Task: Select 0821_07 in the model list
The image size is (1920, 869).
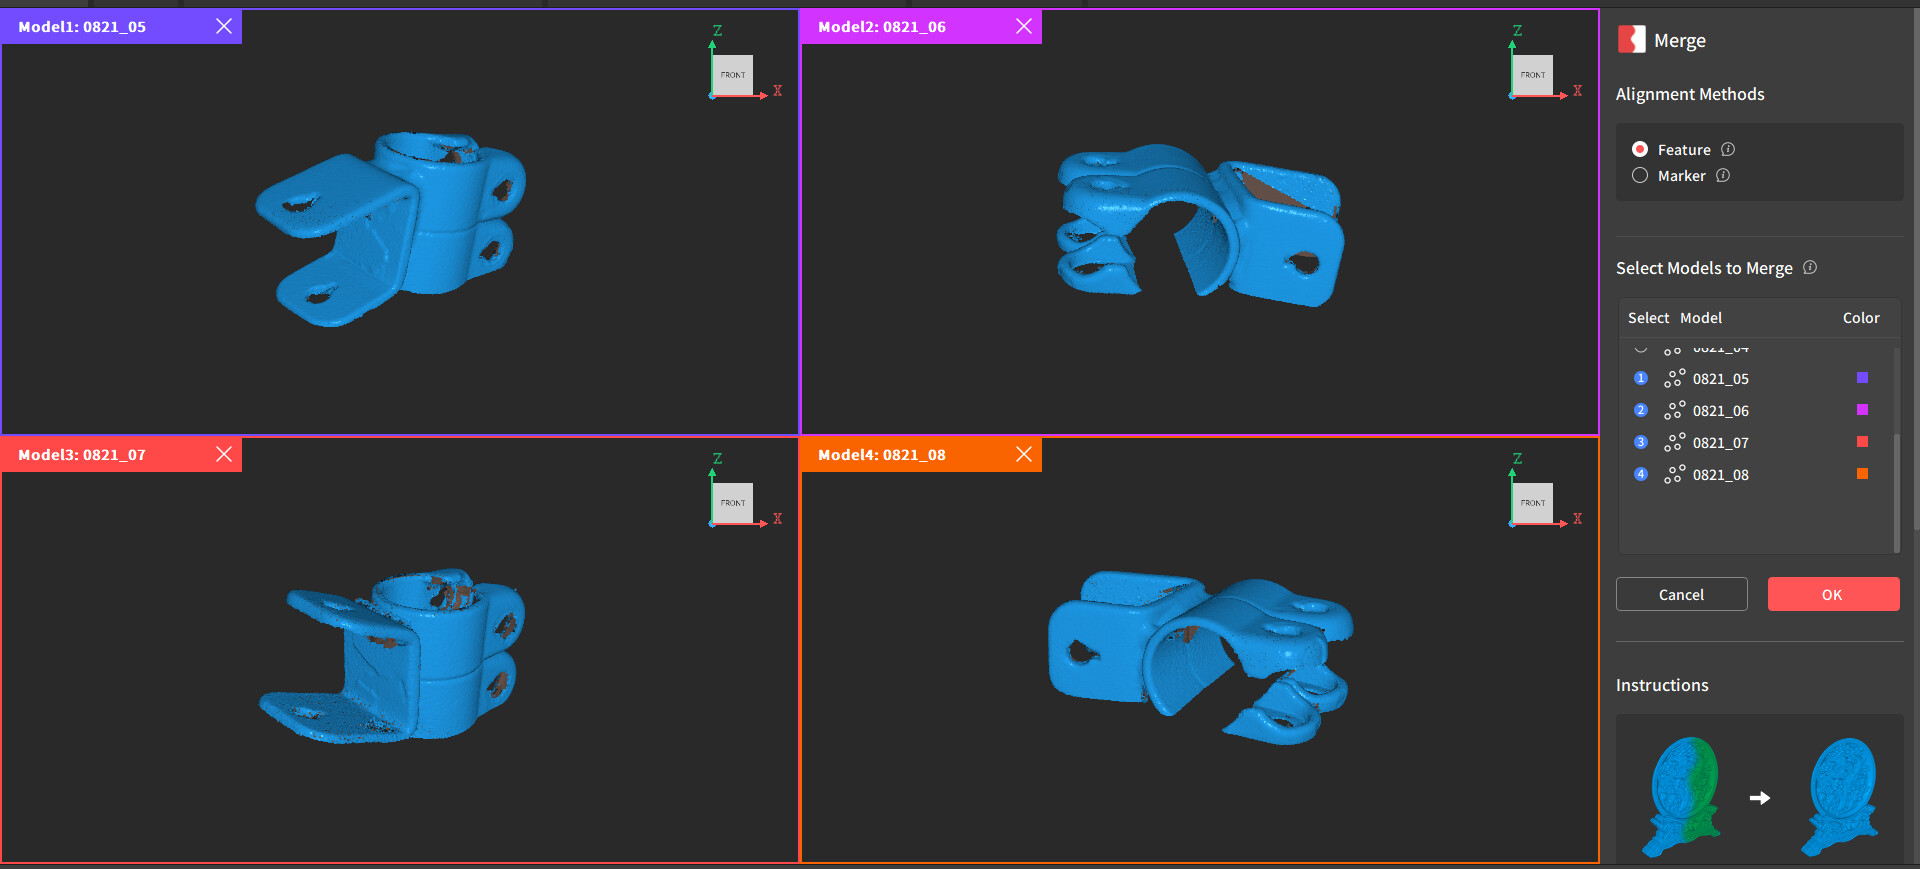Action: point(1720,443)
